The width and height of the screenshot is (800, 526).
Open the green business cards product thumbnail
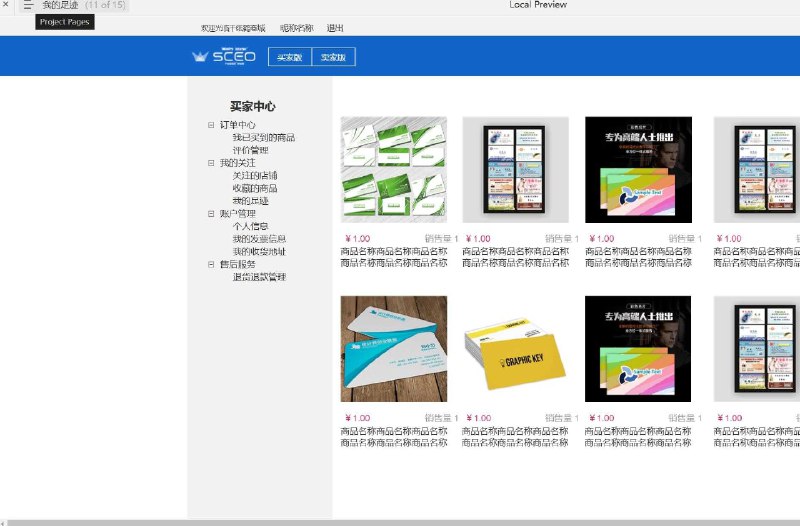click(394, 169)
